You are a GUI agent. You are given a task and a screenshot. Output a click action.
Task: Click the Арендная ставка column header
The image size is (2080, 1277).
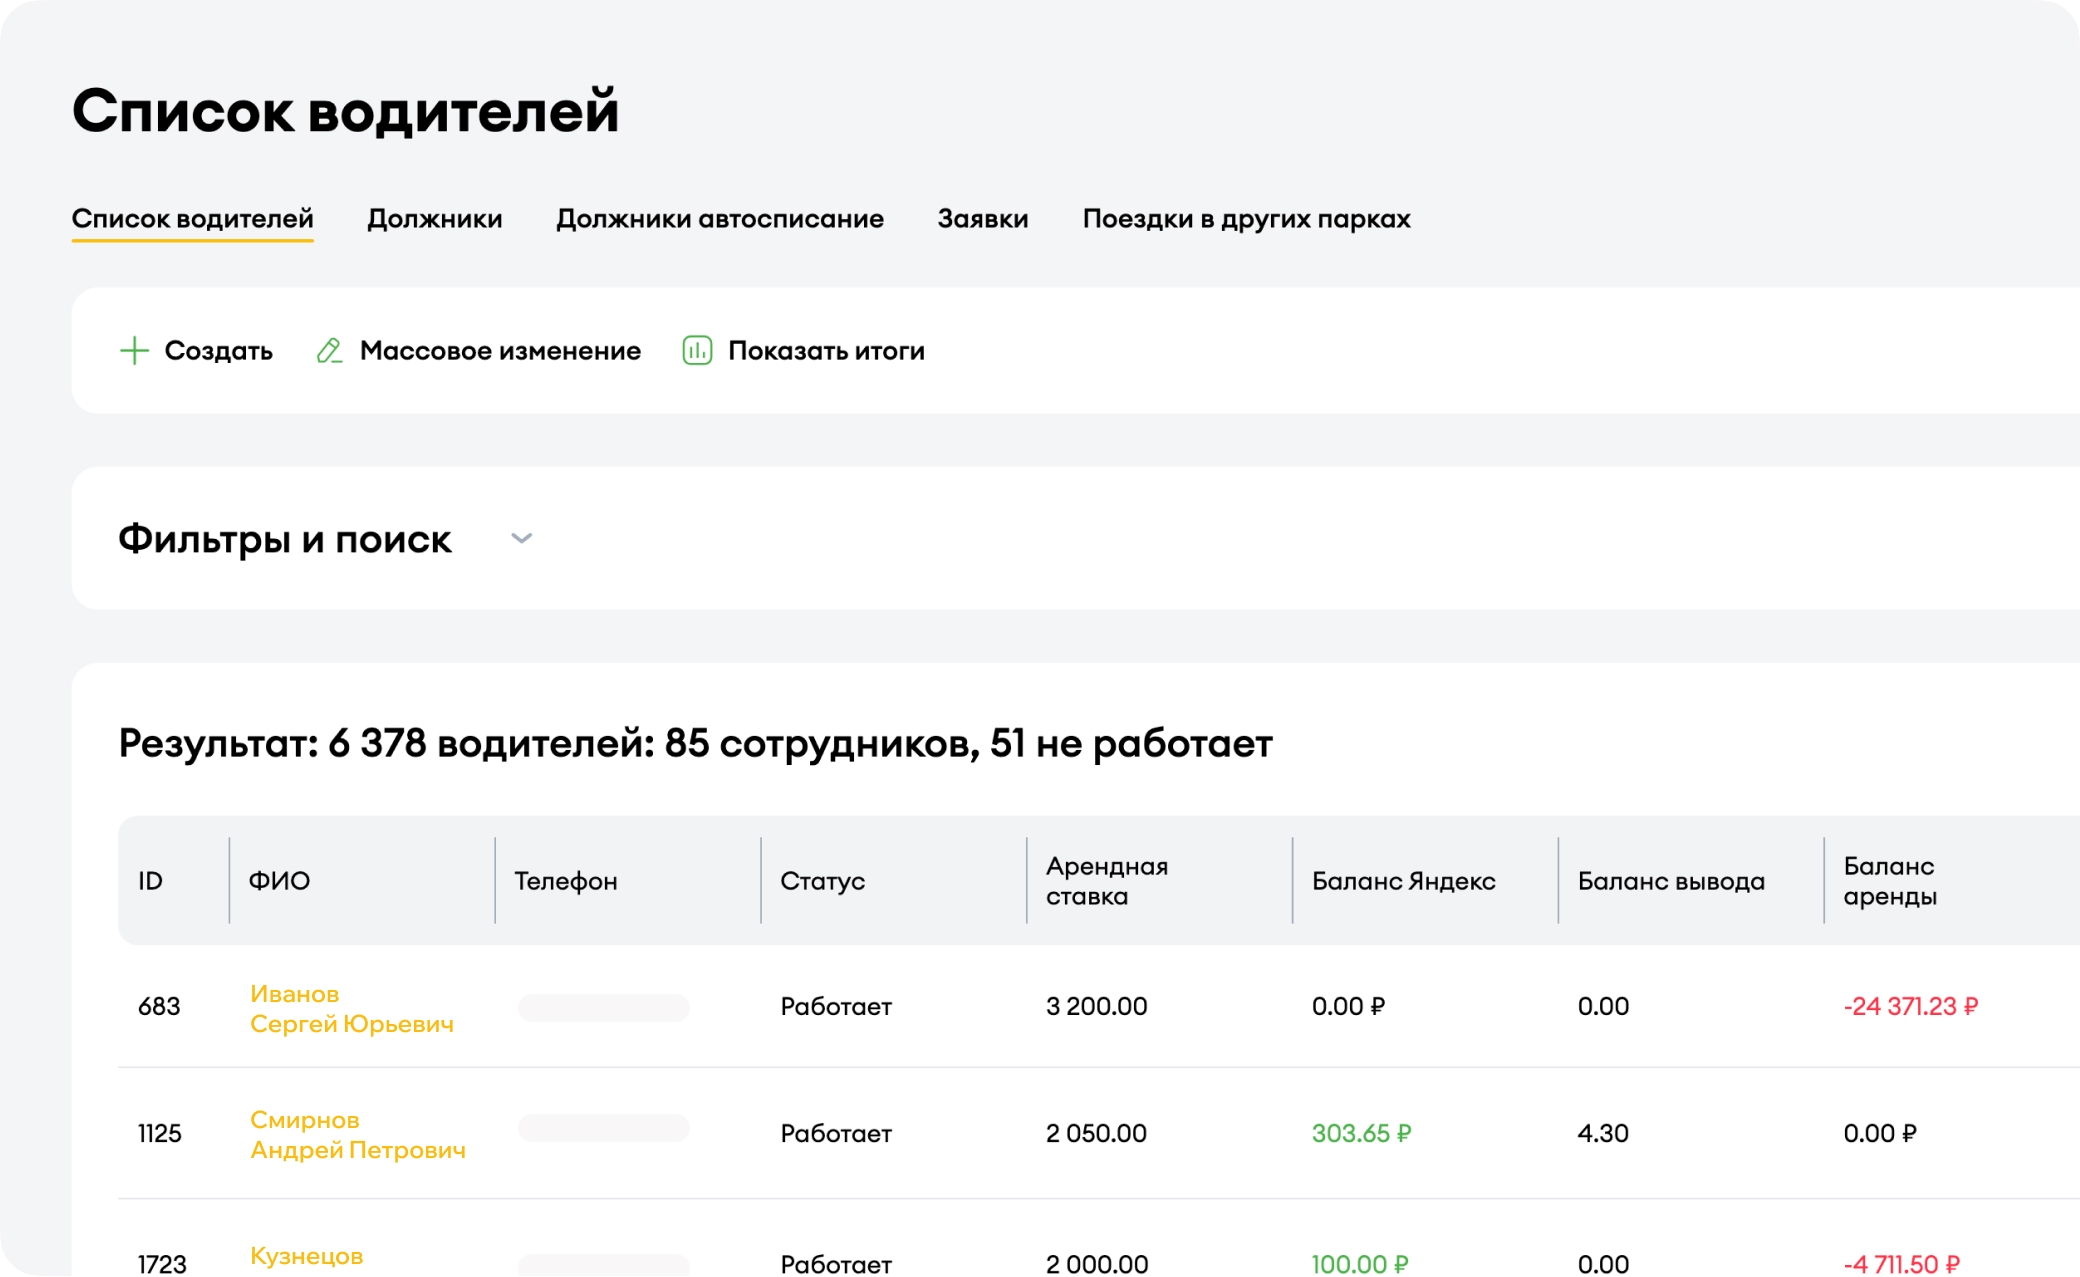[1106, 881]
